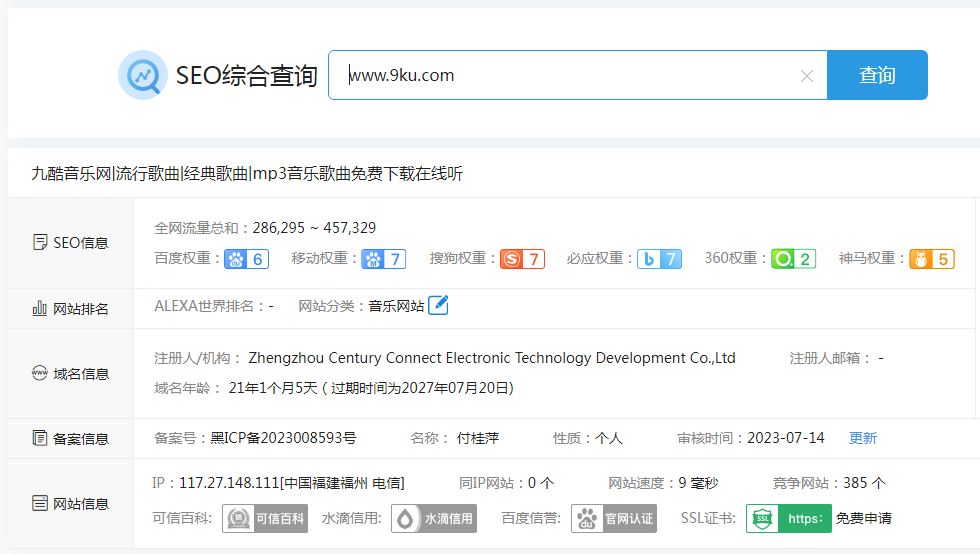Clear the search box with the X icon
This screenshot has width=980, height=554.
coord(807,76)
